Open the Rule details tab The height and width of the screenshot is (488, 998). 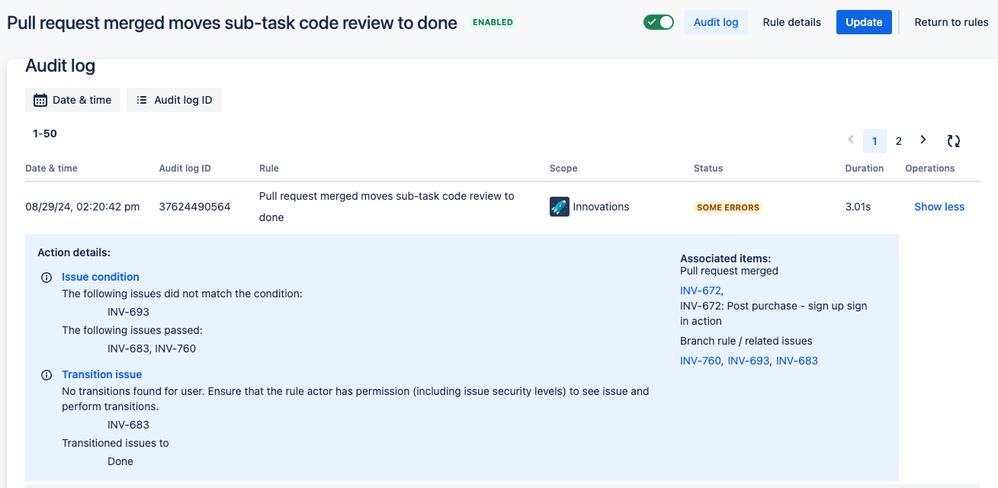(x=792, y=22)
